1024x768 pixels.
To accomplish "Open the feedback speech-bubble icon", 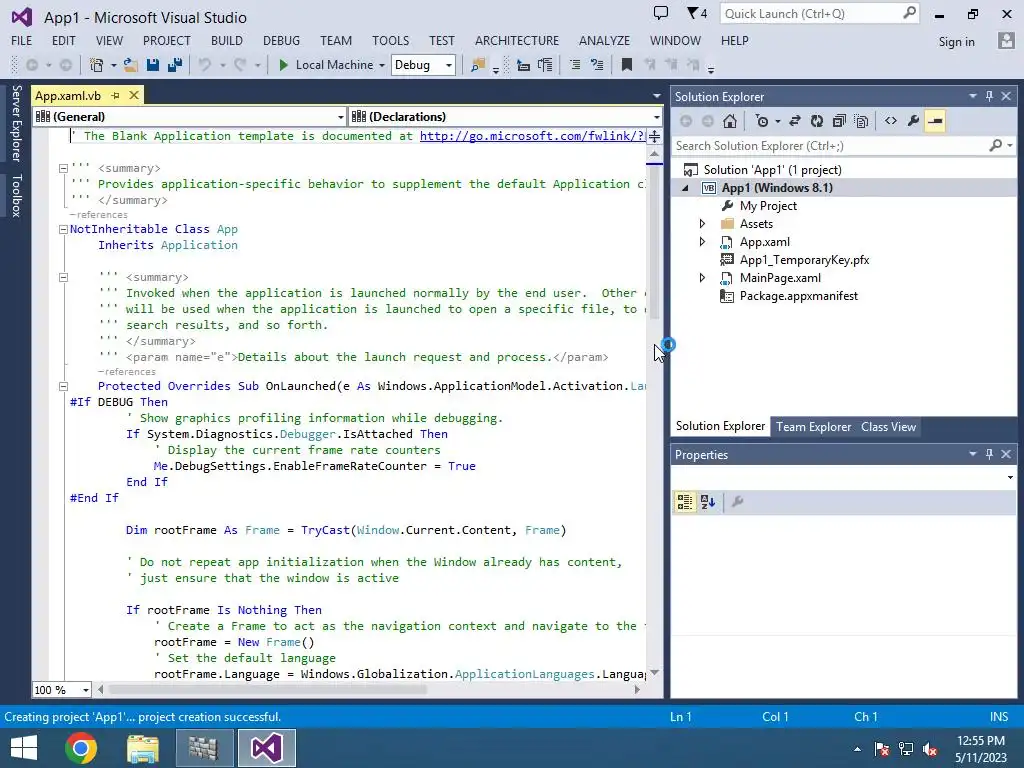I will tap(661, 13).
